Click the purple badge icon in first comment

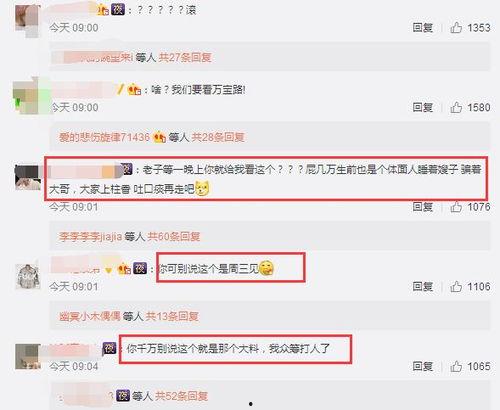[118, 9]
